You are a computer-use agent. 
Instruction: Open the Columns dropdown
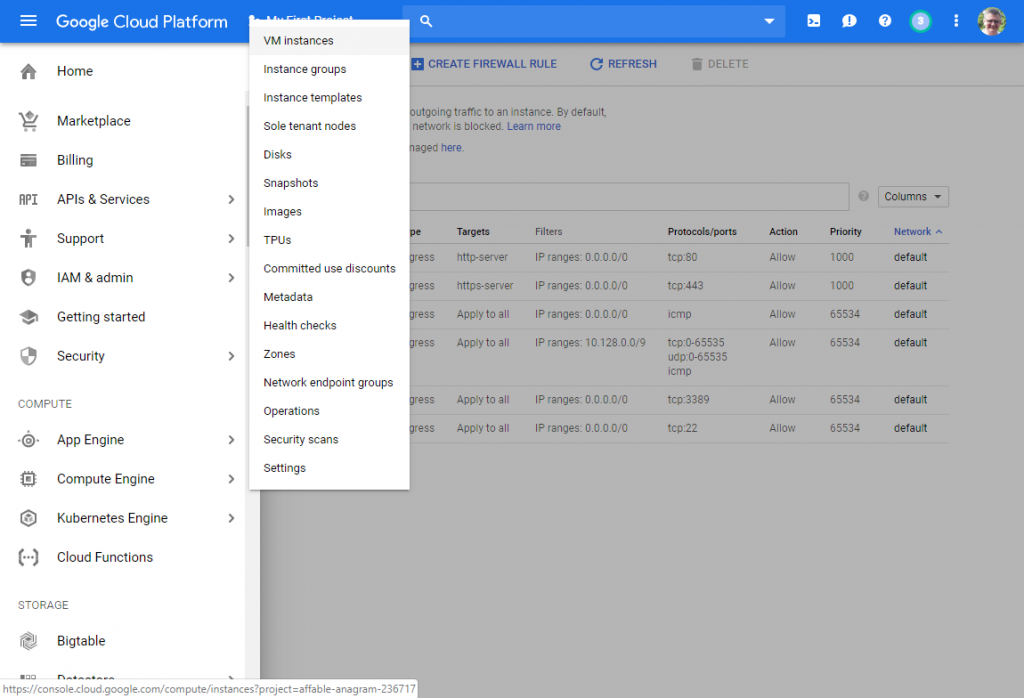click(x=913, y=197)
